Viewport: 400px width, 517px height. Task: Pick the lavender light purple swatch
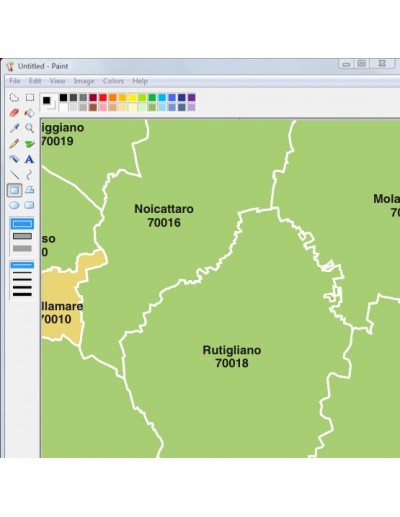pyautogui.click(x=192, y=107)
